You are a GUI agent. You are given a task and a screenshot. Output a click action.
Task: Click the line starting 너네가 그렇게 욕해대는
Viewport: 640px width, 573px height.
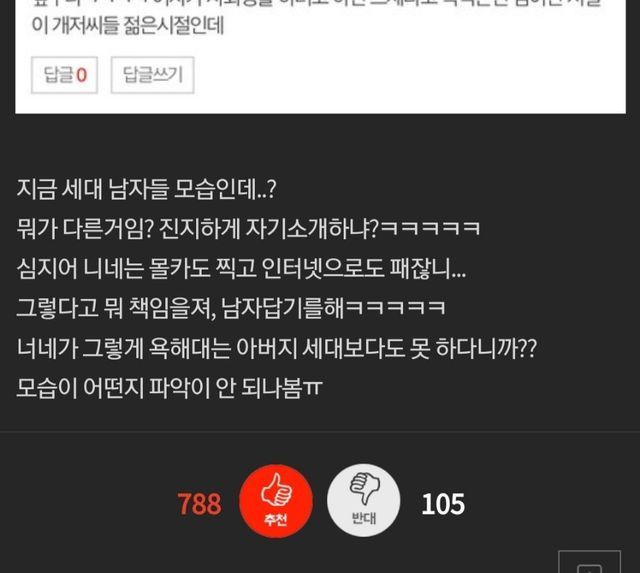tap(276, 348)
